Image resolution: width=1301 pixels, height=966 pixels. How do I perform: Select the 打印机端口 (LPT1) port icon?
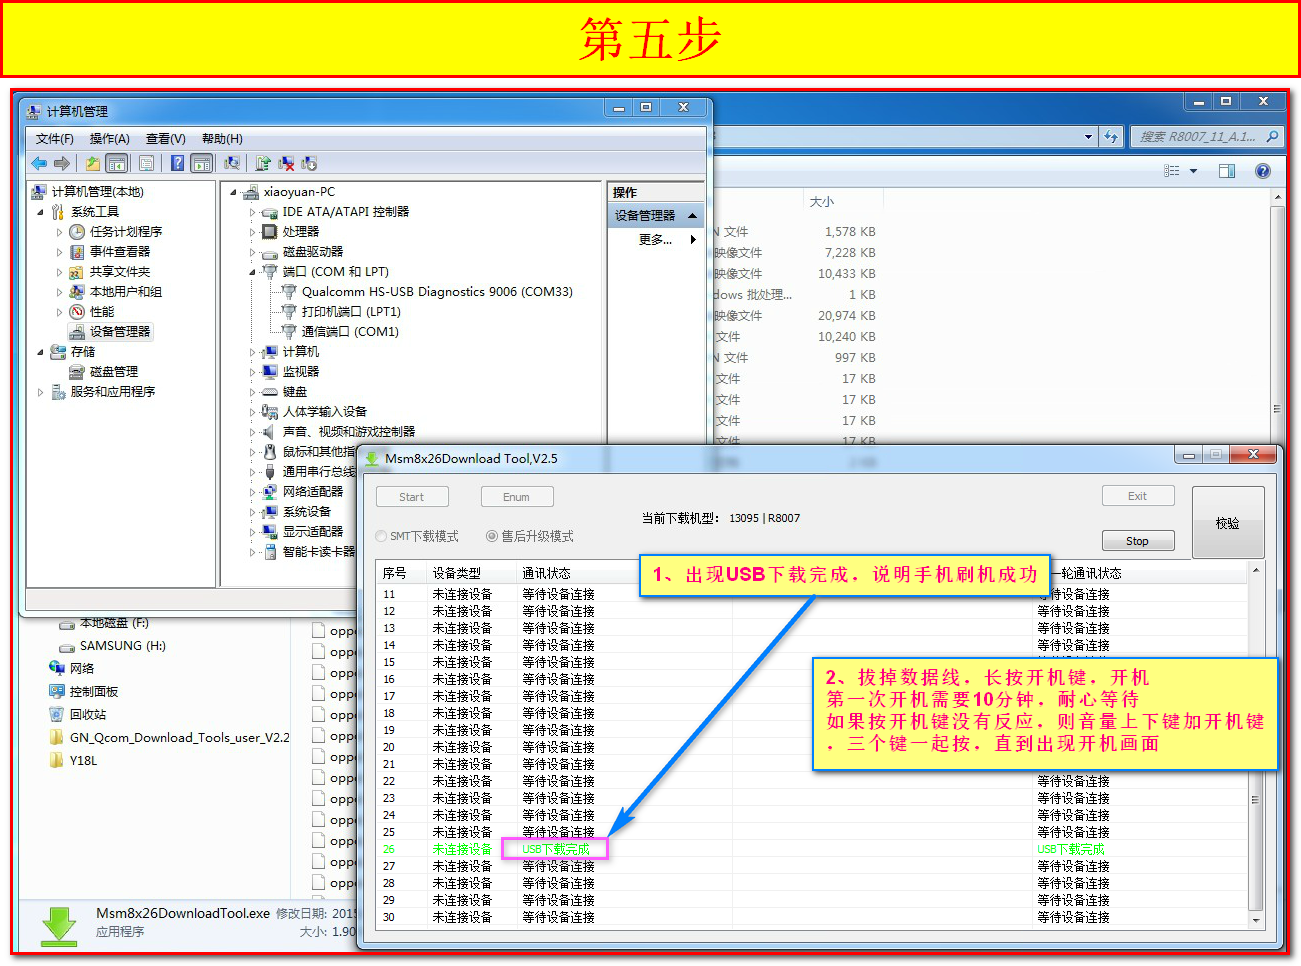click(289, 312)
